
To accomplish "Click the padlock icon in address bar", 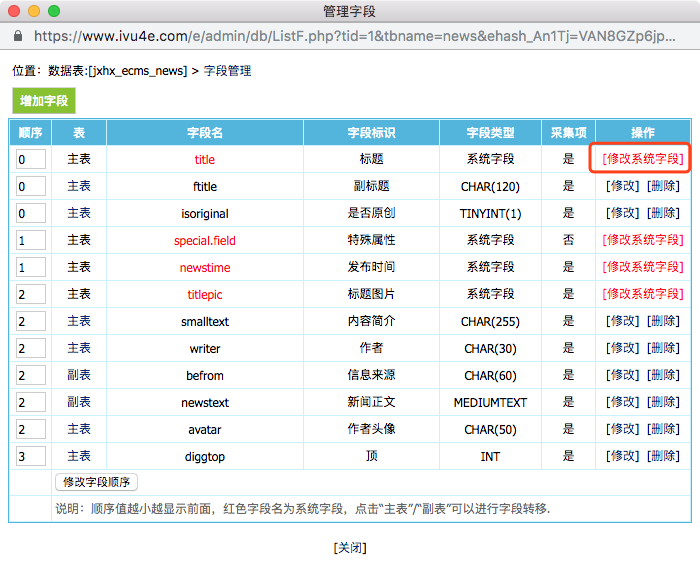I will (x=18, y=34).
